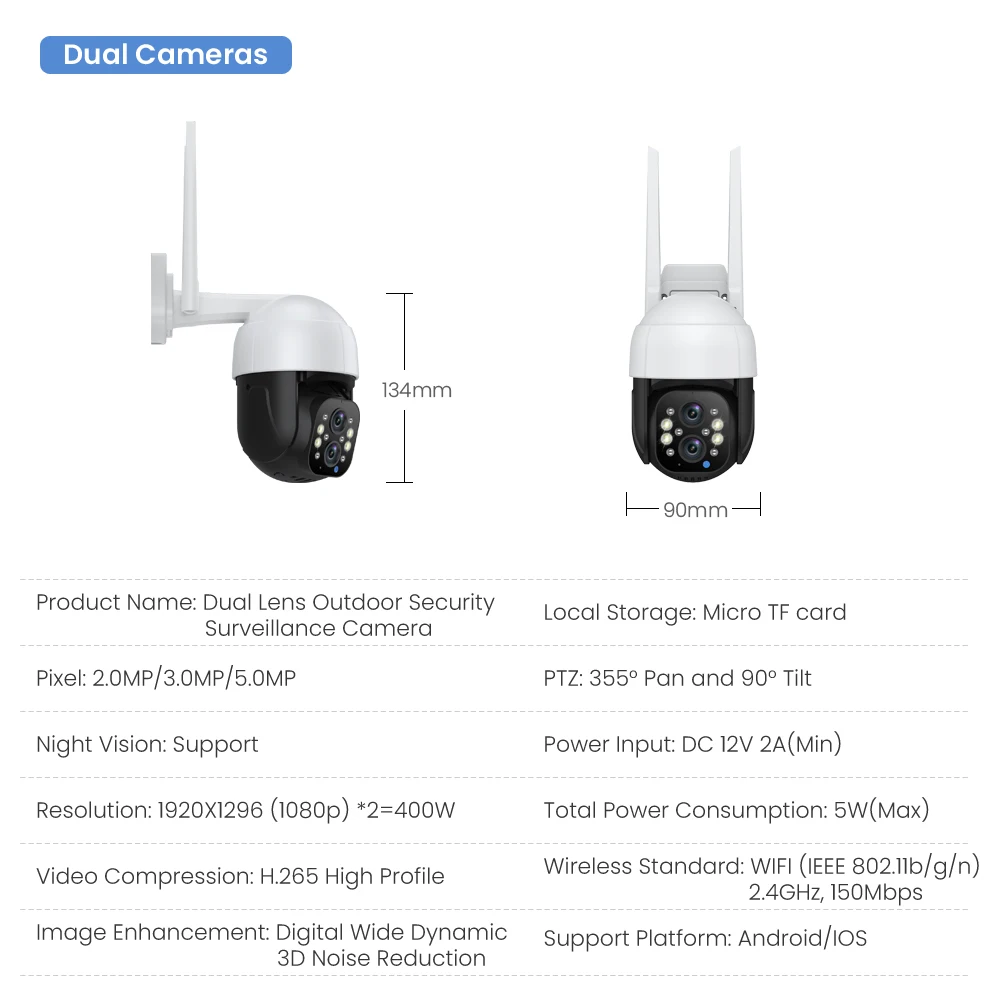
Task: Click the antenna on the side-view camera
Action: (189, 217)
